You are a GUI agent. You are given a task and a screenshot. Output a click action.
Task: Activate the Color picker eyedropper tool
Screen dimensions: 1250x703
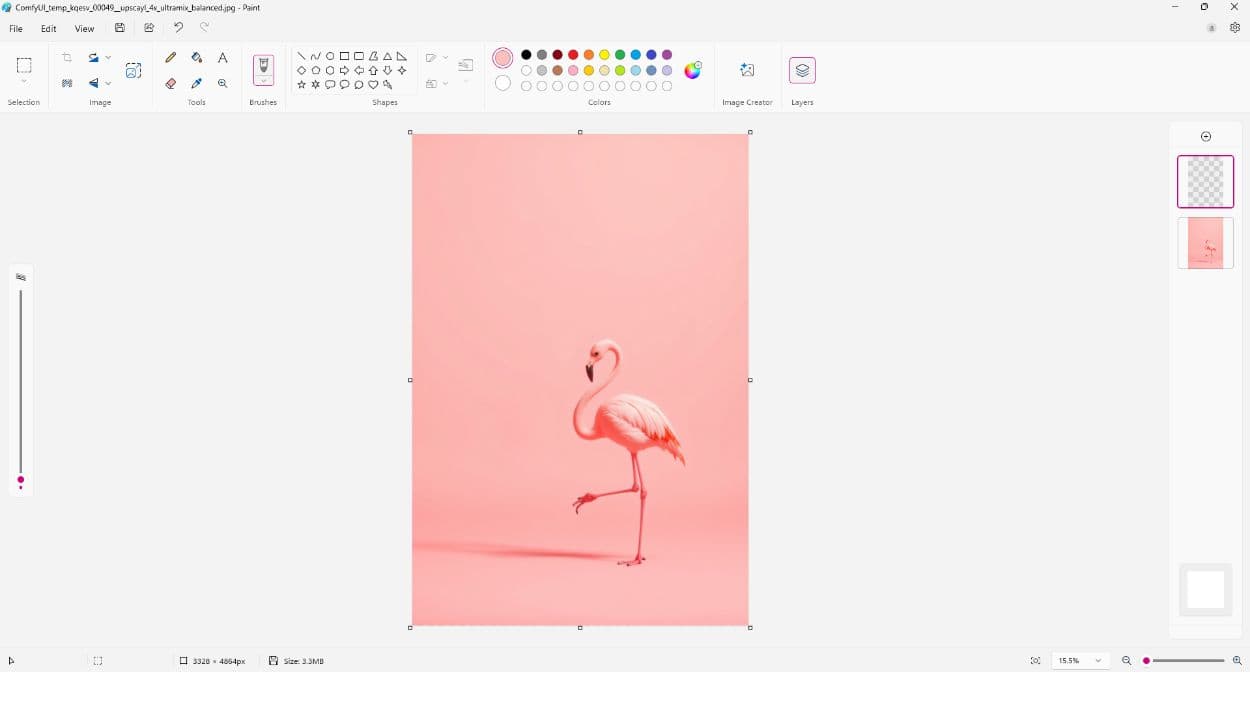pyautogui.click(x=197, y=84)
